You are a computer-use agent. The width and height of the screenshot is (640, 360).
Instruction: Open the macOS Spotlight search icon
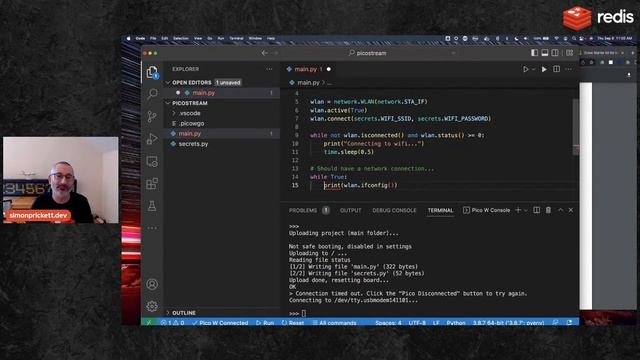(574, 38)
